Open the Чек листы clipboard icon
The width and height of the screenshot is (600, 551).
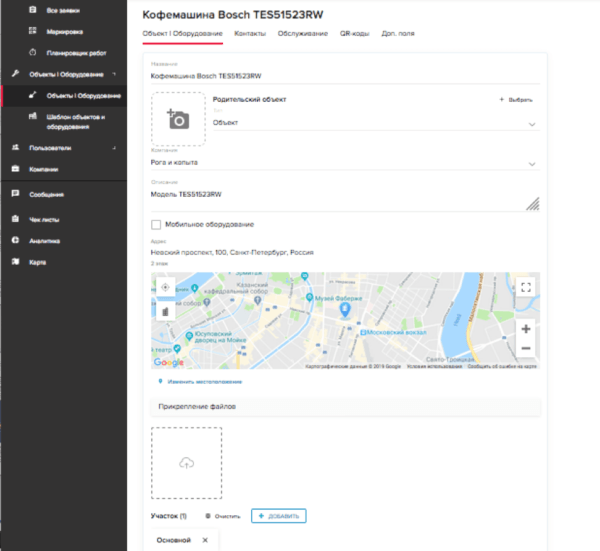coord(15,219)
